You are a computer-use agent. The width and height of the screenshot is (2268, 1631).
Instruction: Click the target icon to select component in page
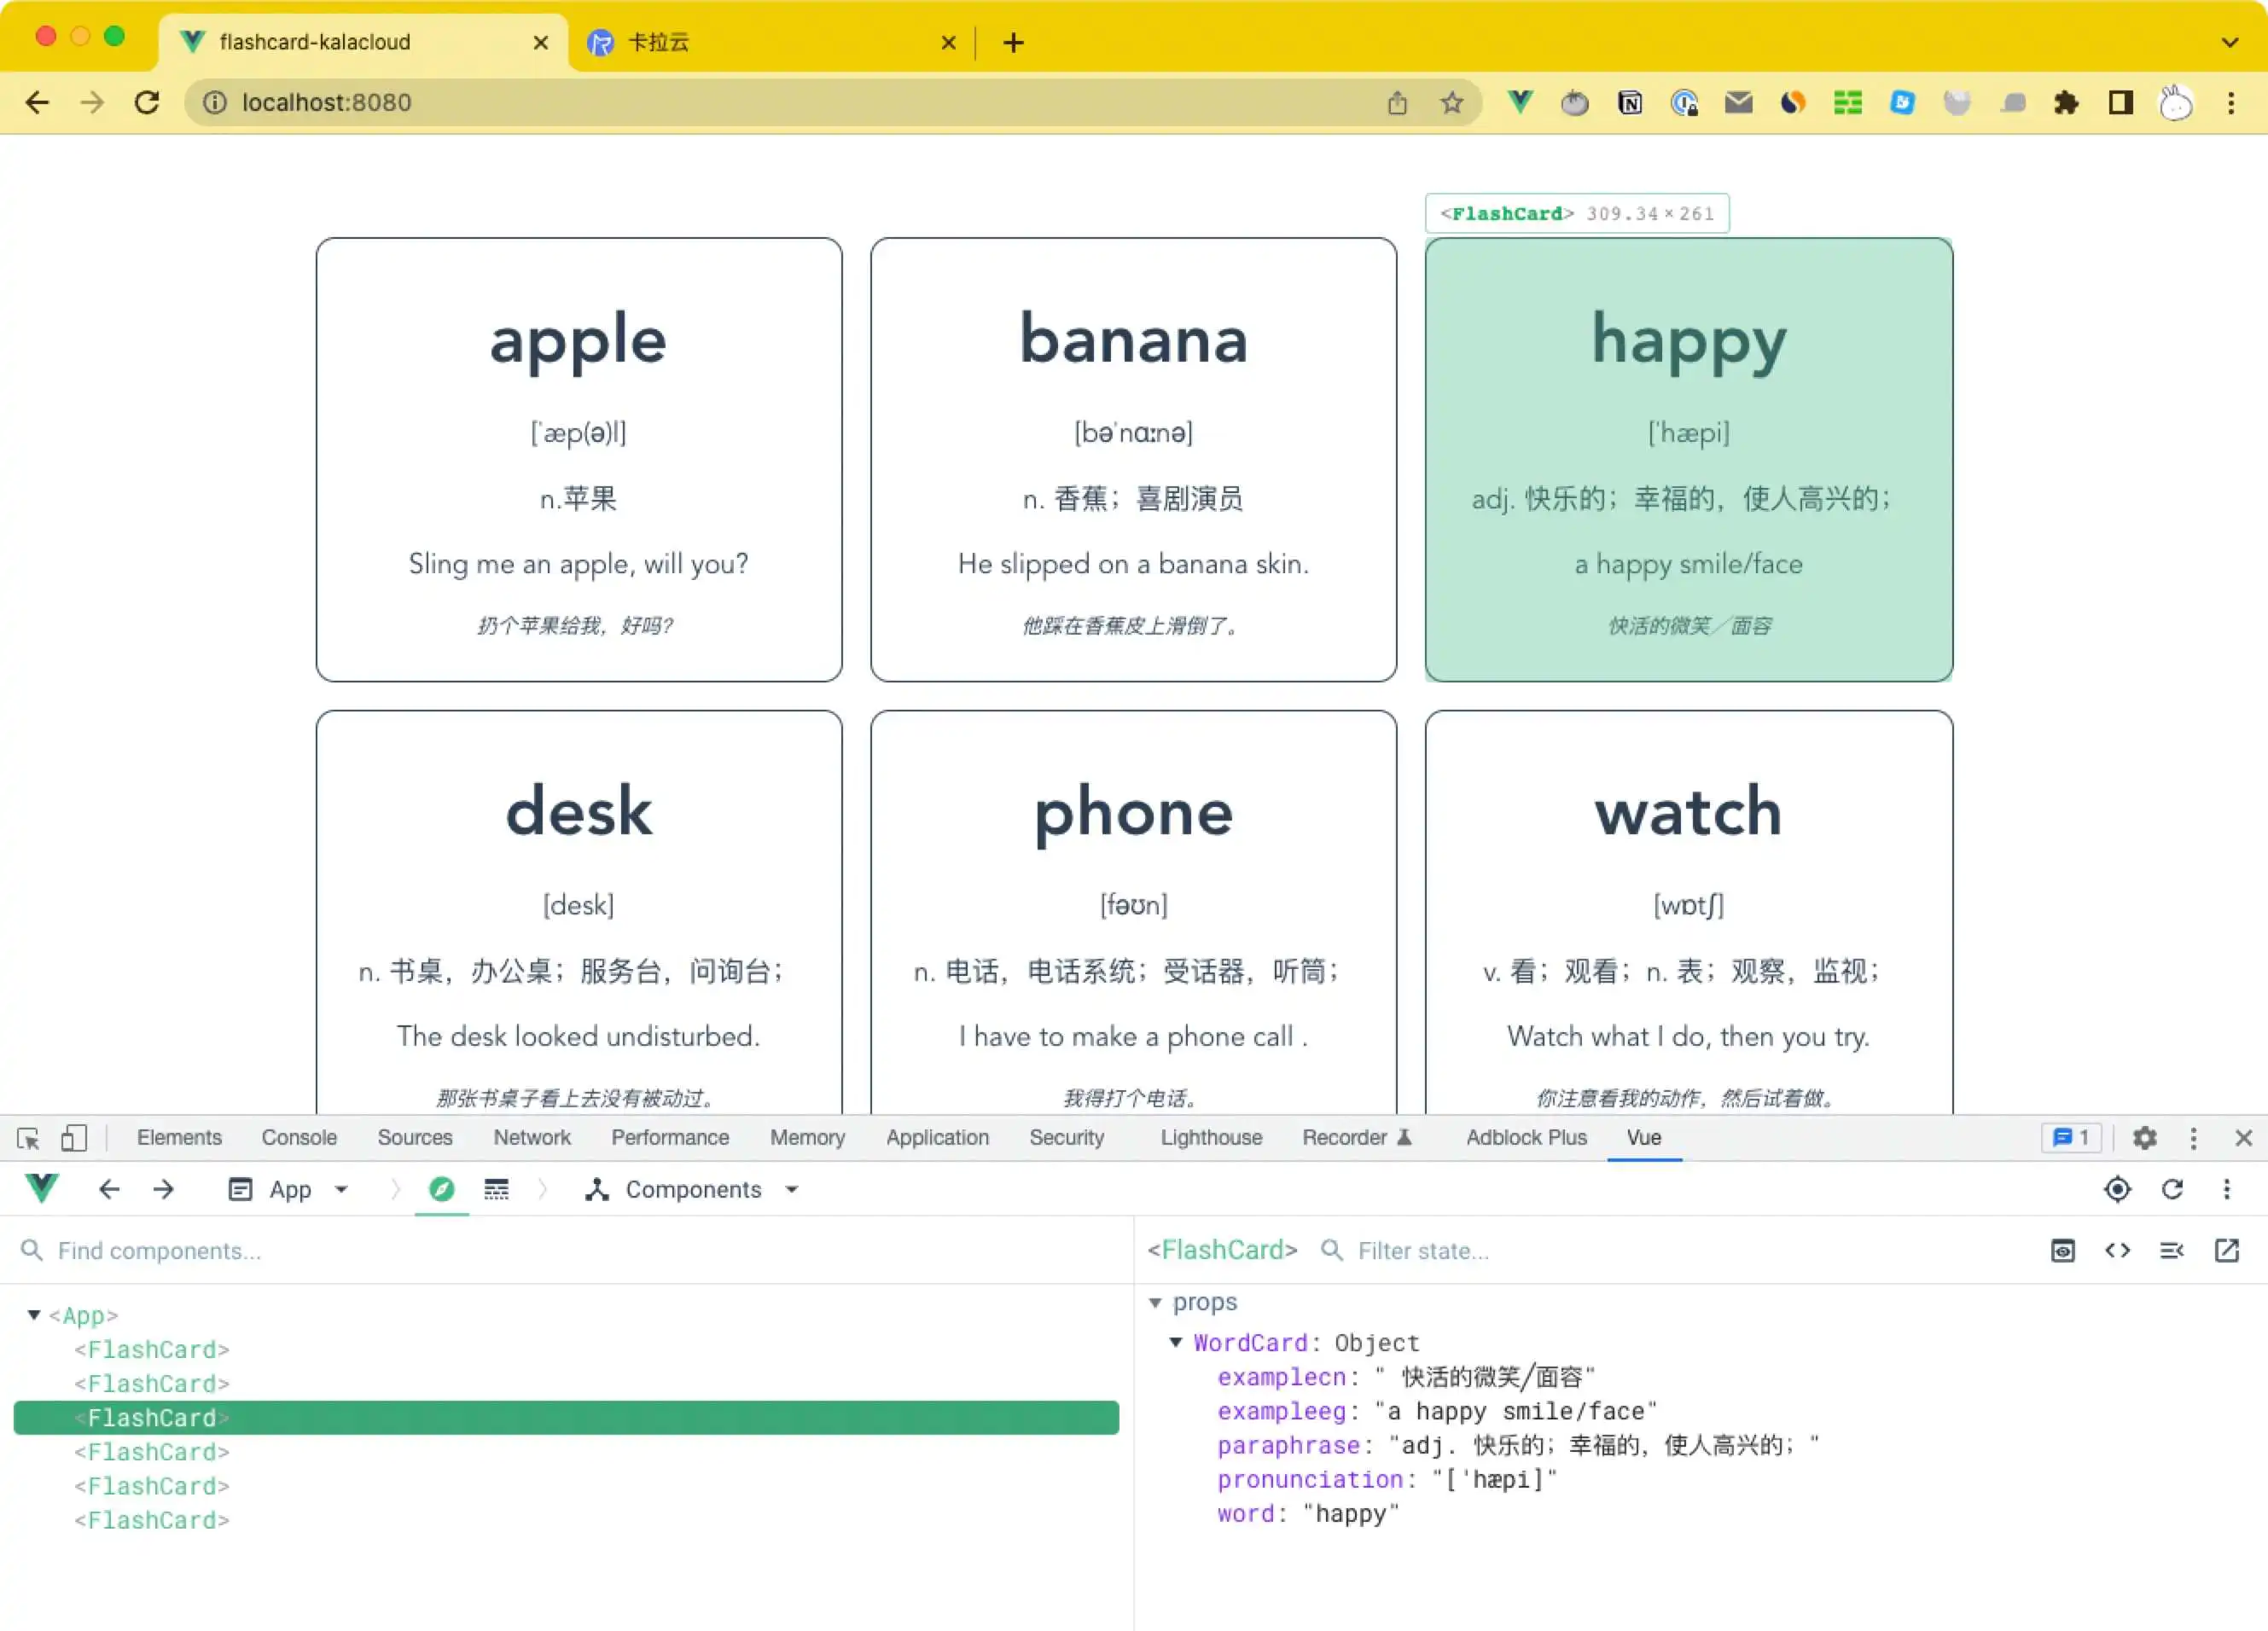2117,1190
